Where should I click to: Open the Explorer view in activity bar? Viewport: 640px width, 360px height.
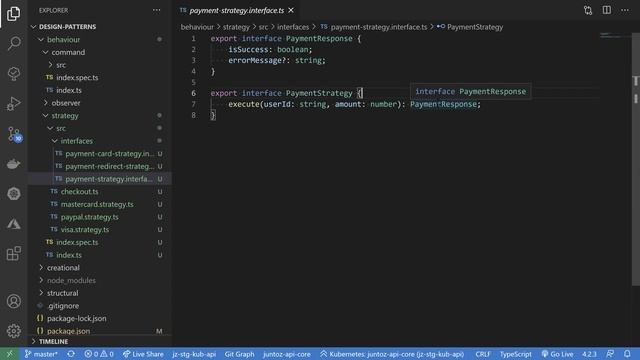point(13,14)
